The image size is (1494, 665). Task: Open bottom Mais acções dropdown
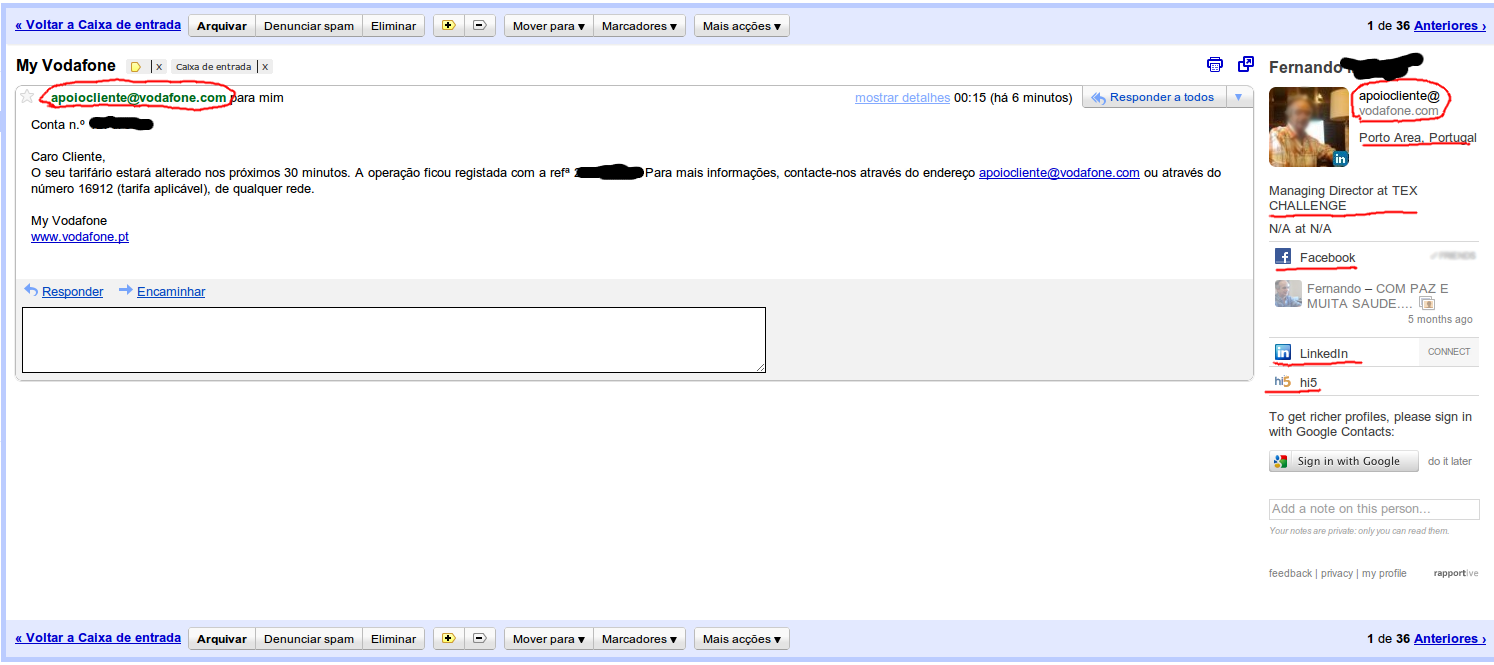742,638
